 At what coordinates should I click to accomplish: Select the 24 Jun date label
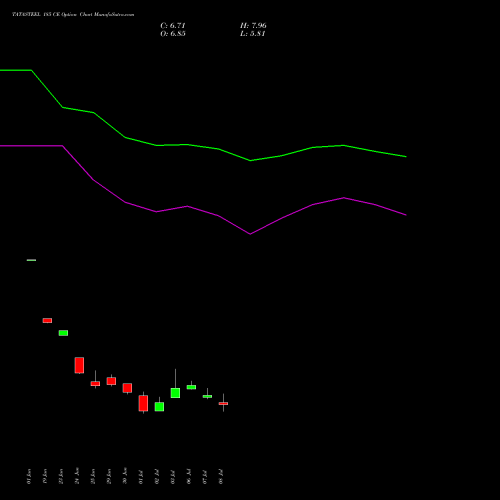coord(77,476)
